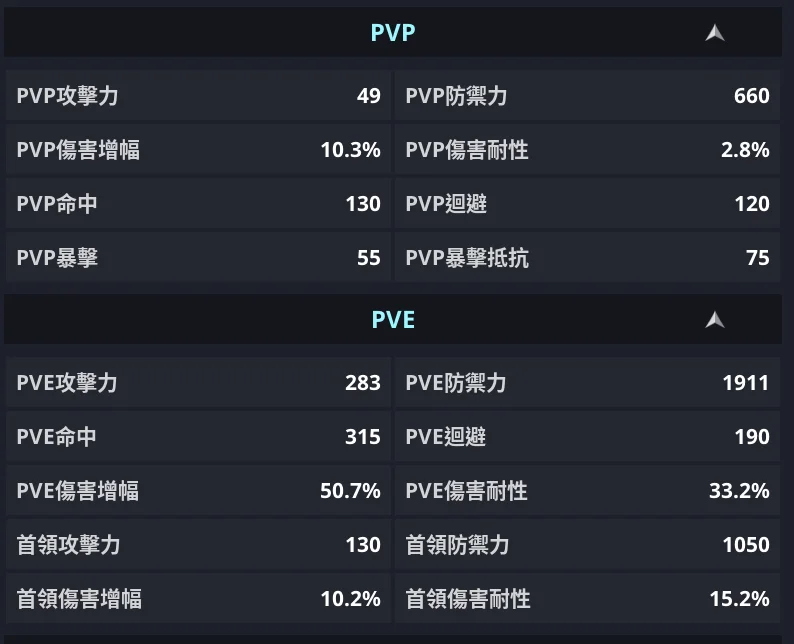Click the PVP傷害耐性 row
The width and height of the screenshot is (794, 644).
pyautogui.click(x=587, y=150)
